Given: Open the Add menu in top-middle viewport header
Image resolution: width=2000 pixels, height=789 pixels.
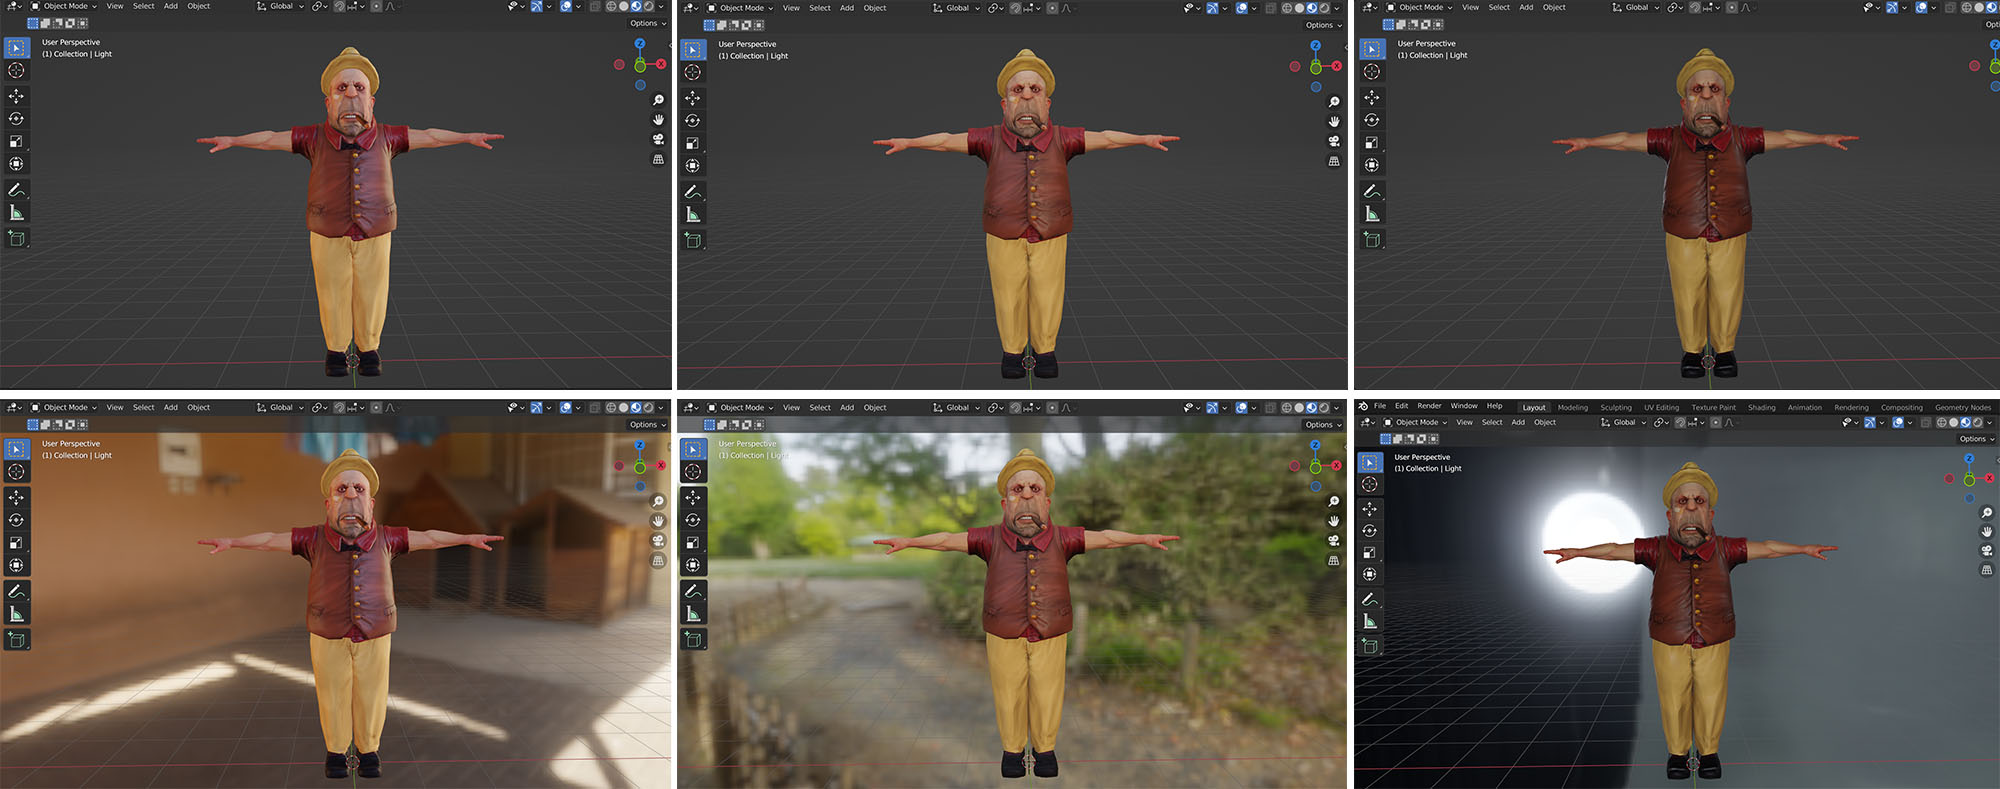Looking at the screenshot, I should 846,8.
